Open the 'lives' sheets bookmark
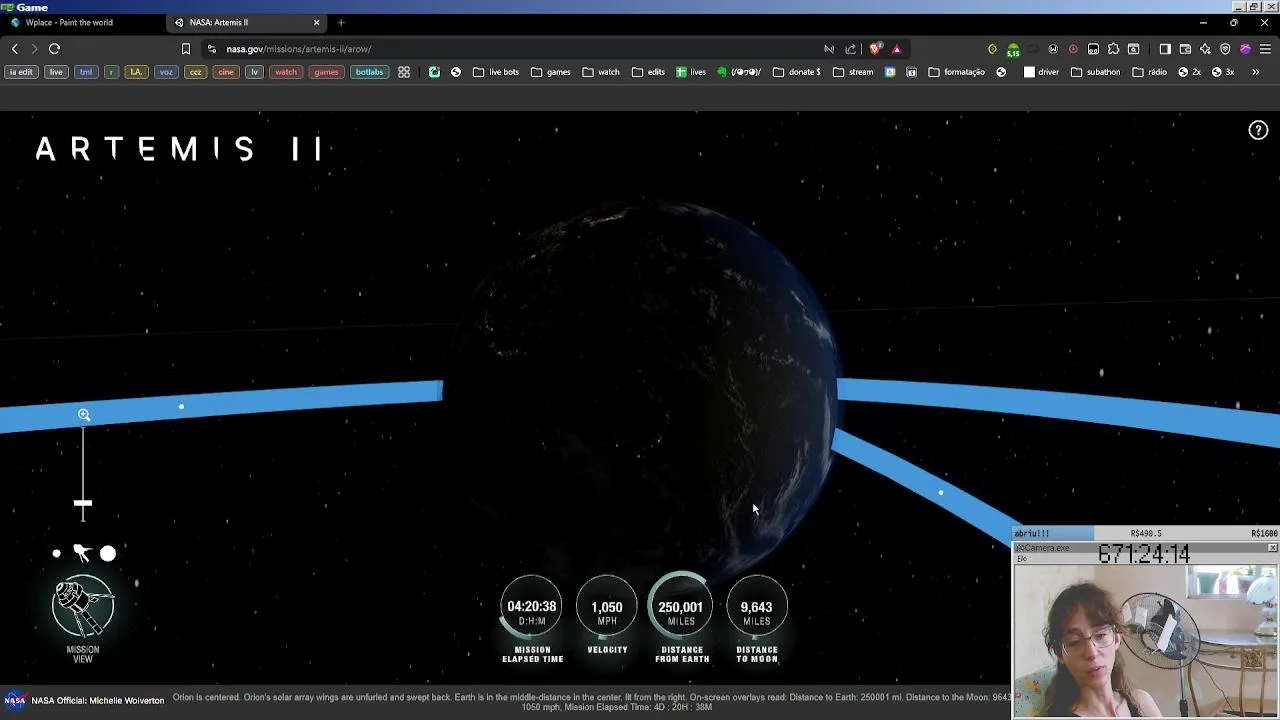The width and height of the screenshot is (1280, 720). [x=691, y=72]
